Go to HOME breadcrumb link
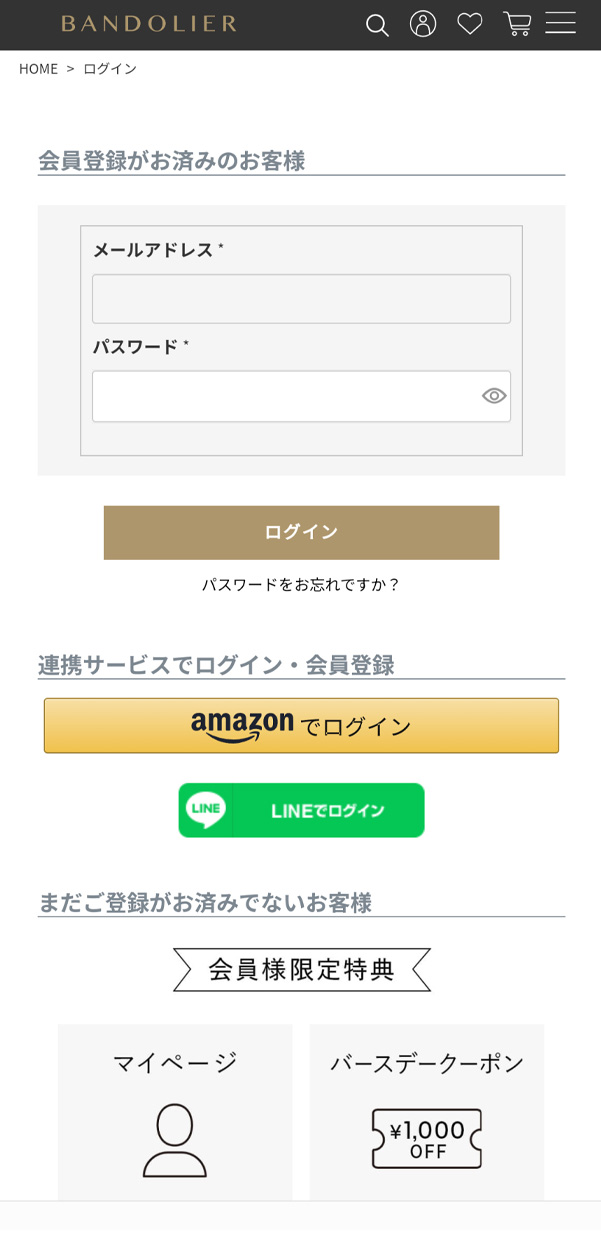The width and height of the screenshot is (601, 1251). point(38,69)
